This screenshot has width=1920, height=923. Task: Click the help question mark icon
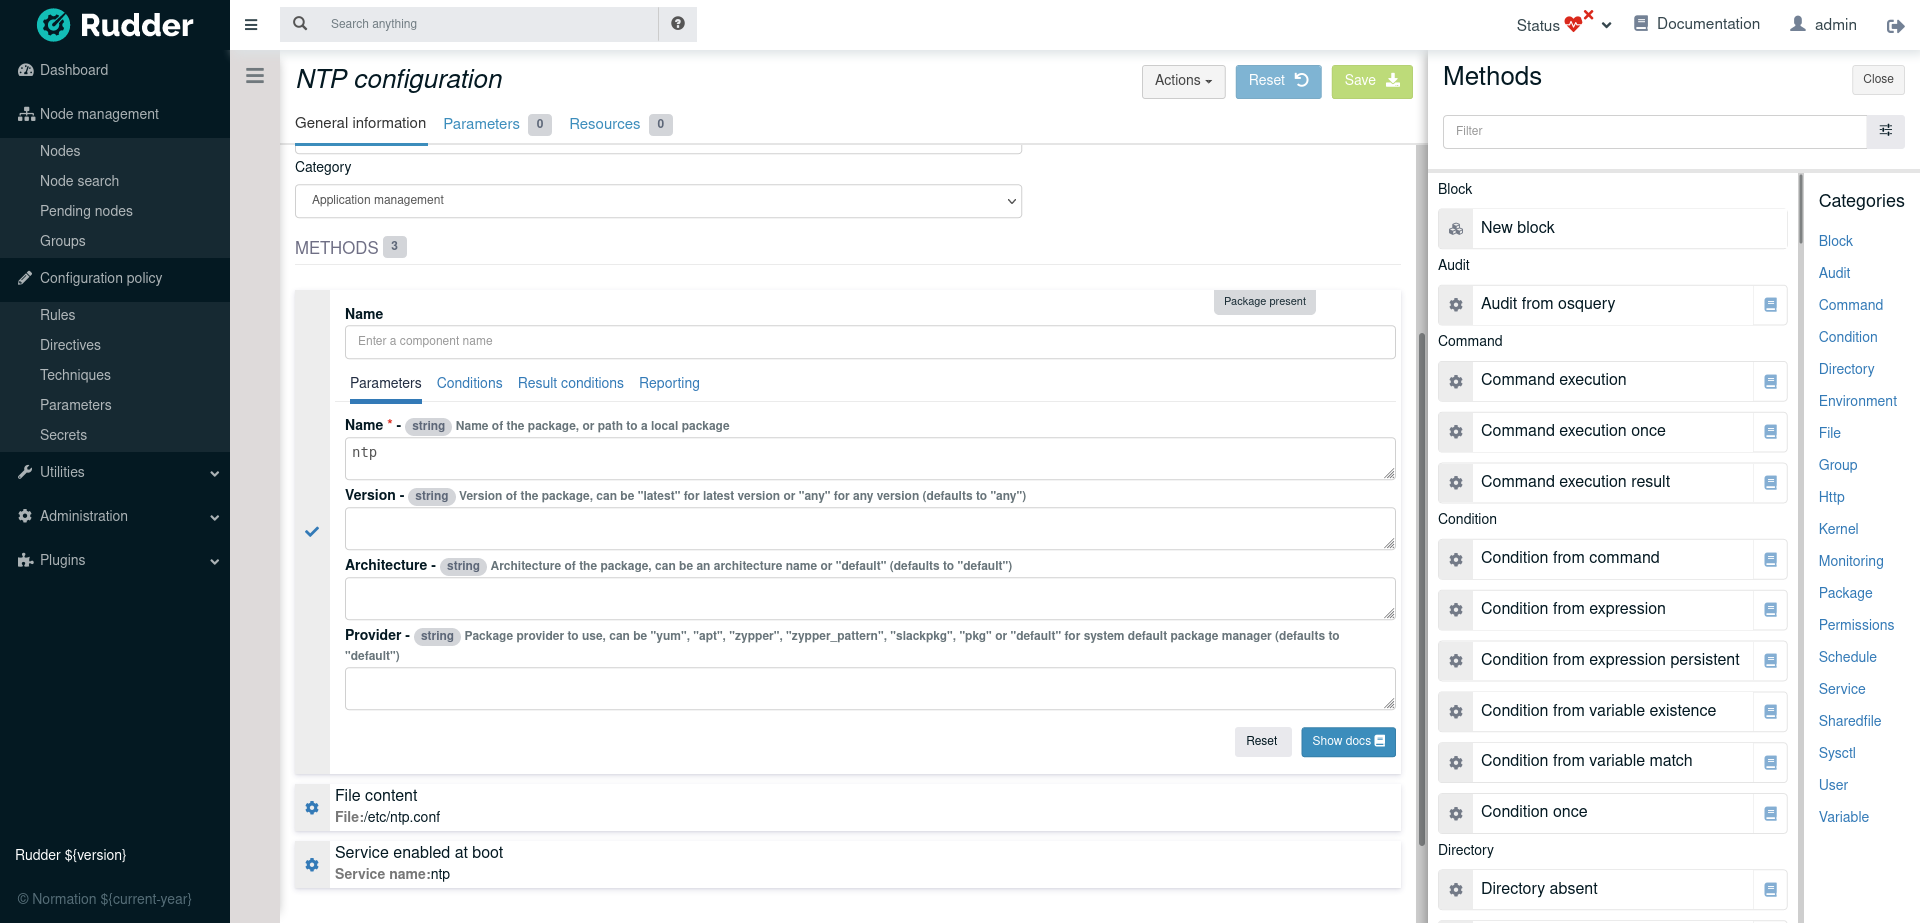coord(678,24)
